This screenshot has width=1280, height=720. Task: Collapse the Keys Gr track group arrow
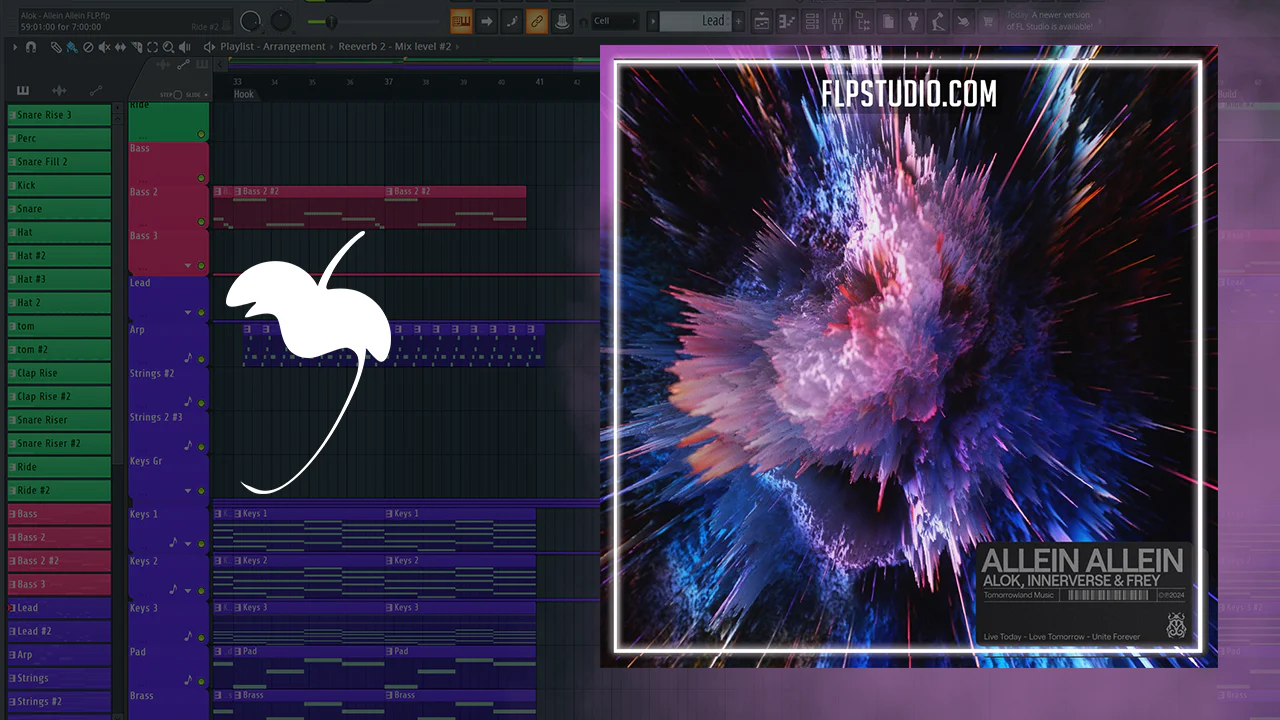coord(188,491)
